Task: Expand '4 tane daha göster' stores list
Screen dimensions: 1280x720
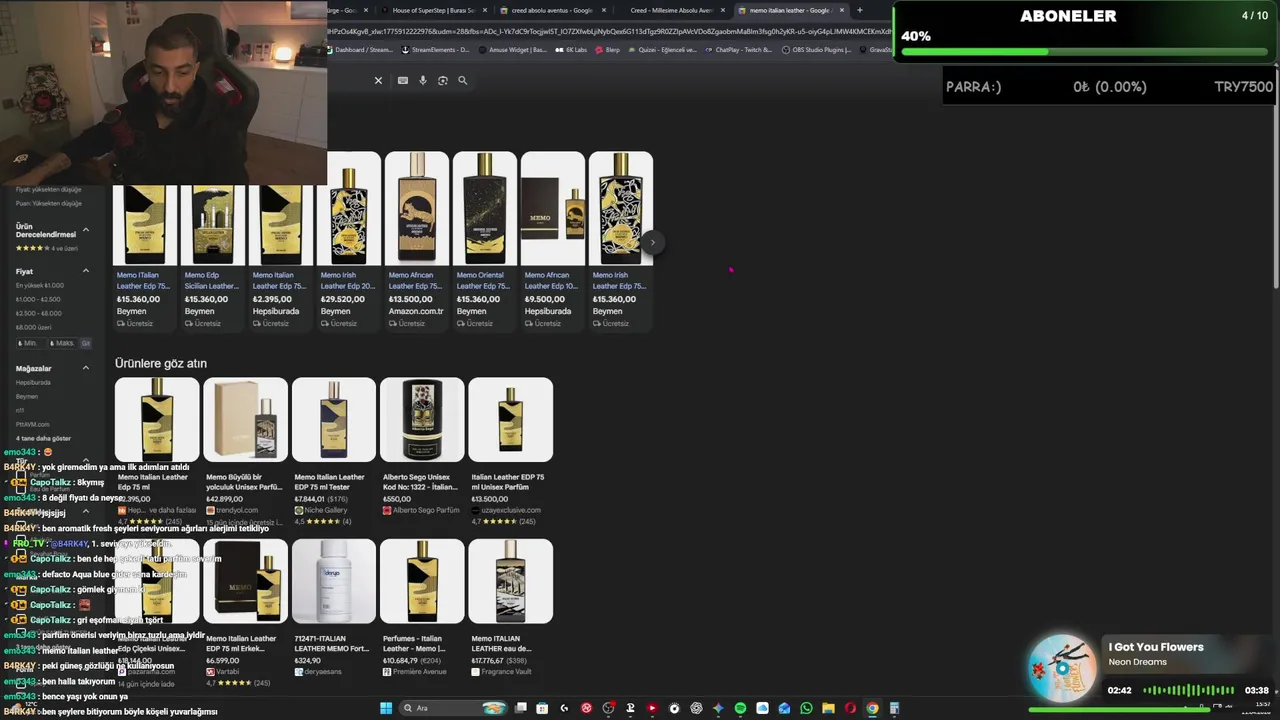Action: point(43,438)
